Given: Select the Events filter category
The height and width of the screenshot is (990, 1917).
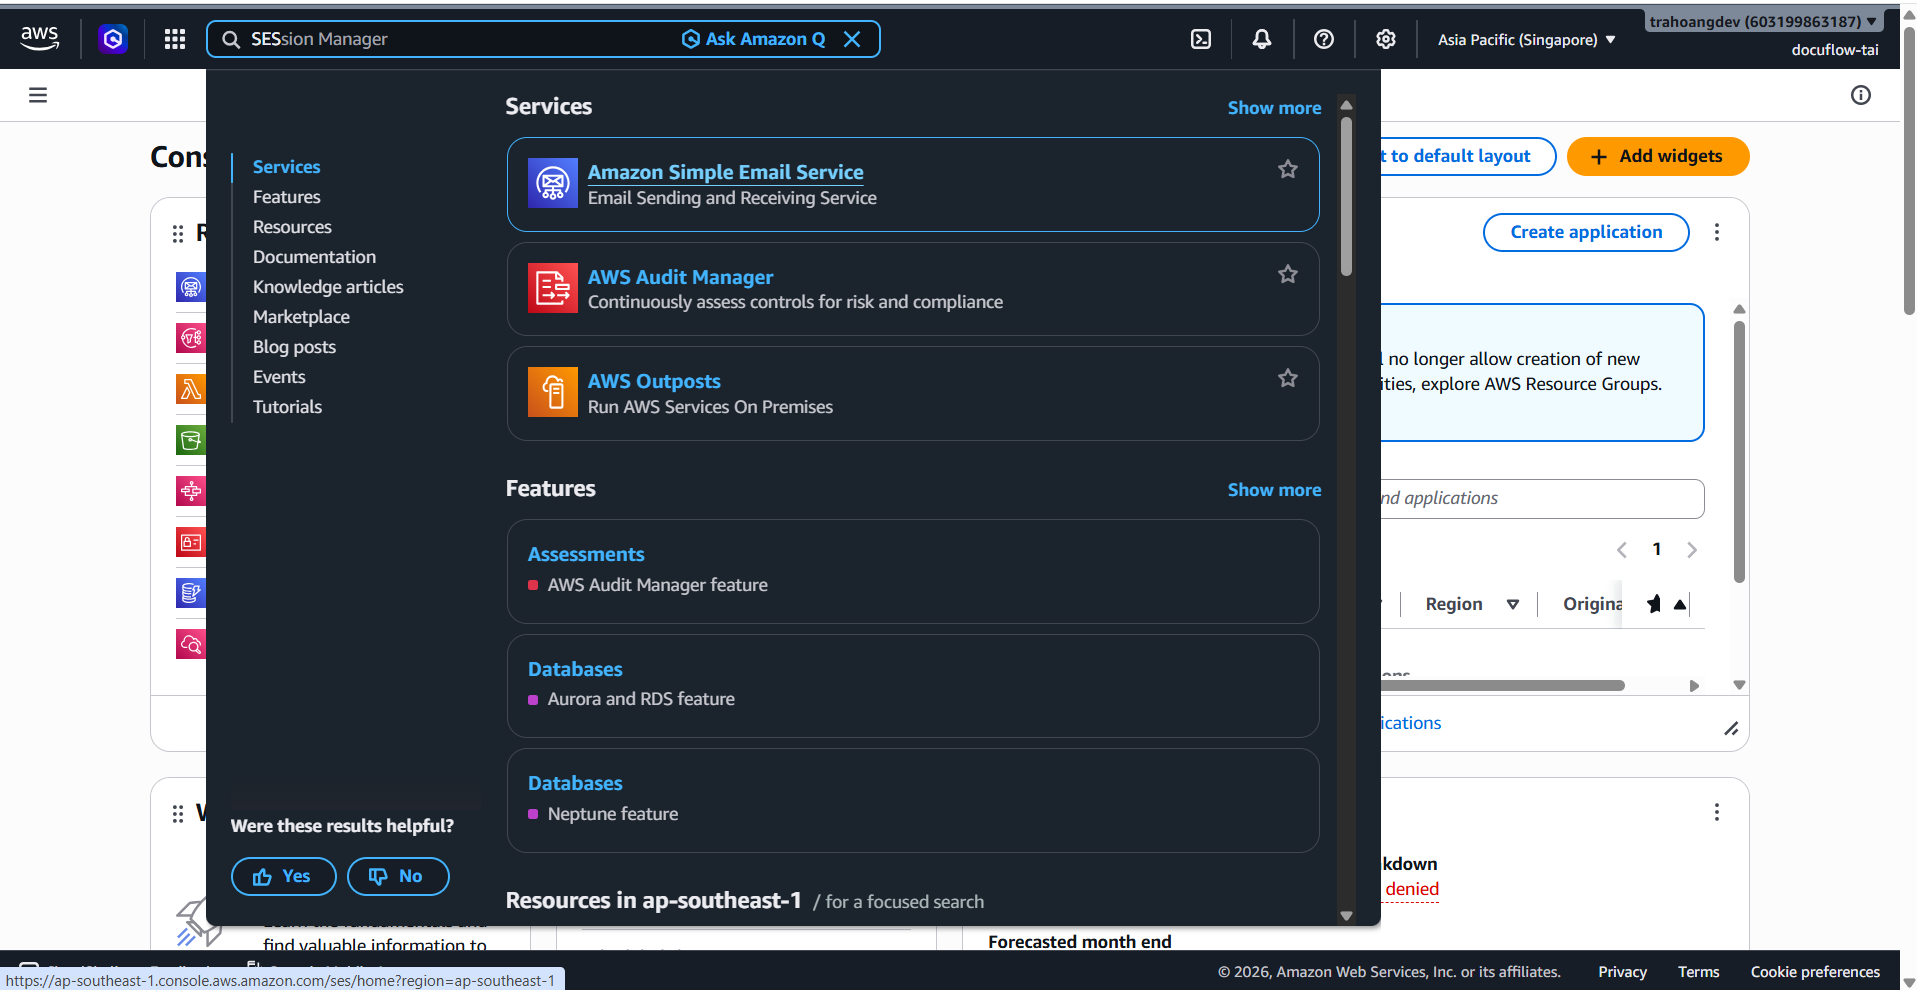Looking at the screenshot, I should (279, 377).
